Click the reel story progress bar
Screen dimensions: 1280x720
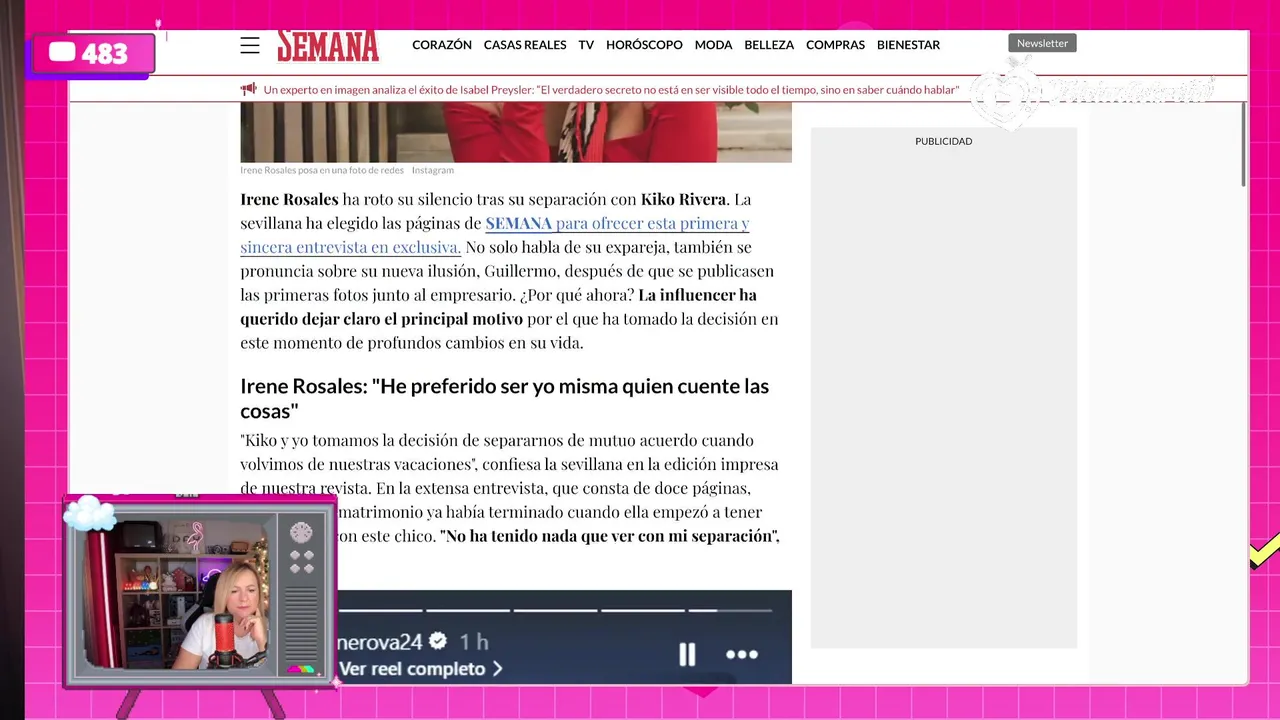pyautogui.click(x=555, y=609)
